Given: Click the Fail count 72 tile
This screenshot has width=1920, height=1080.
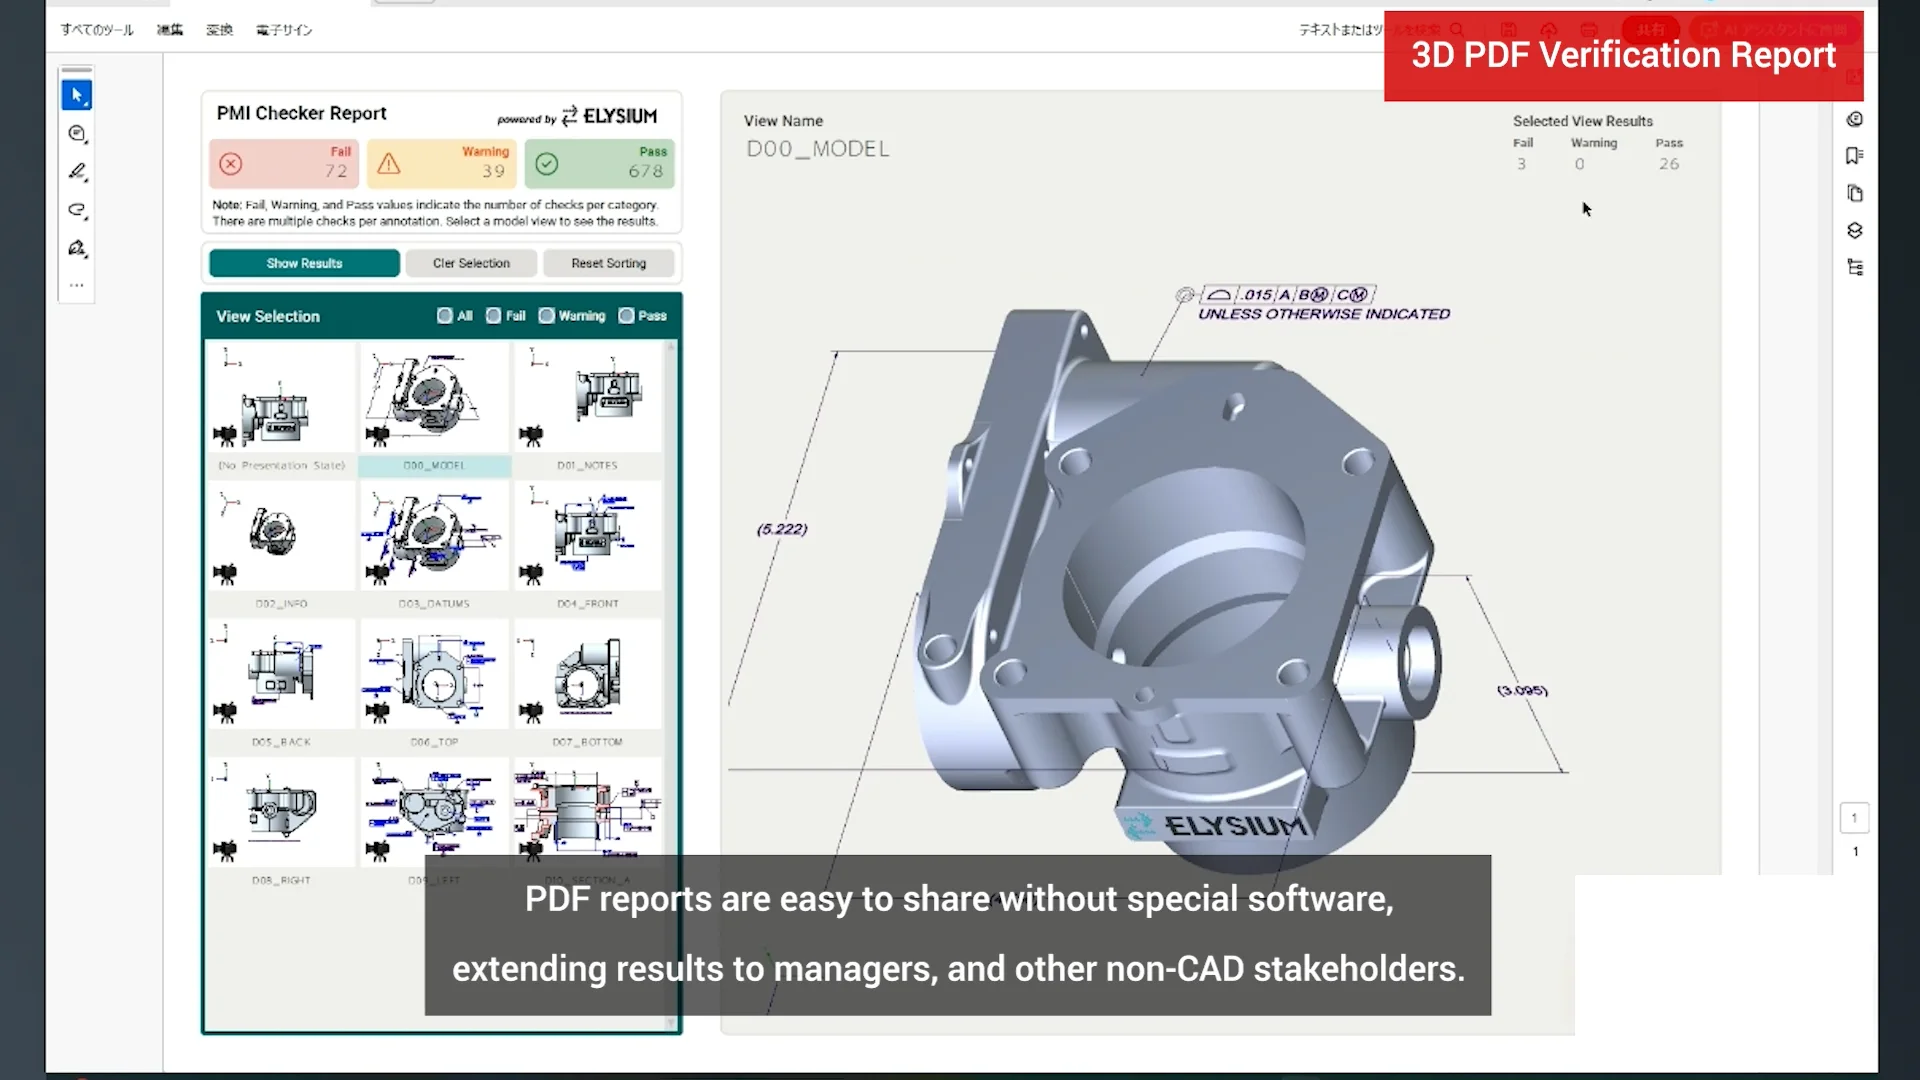Looking at the screenshot, I should tap(284, 164).
